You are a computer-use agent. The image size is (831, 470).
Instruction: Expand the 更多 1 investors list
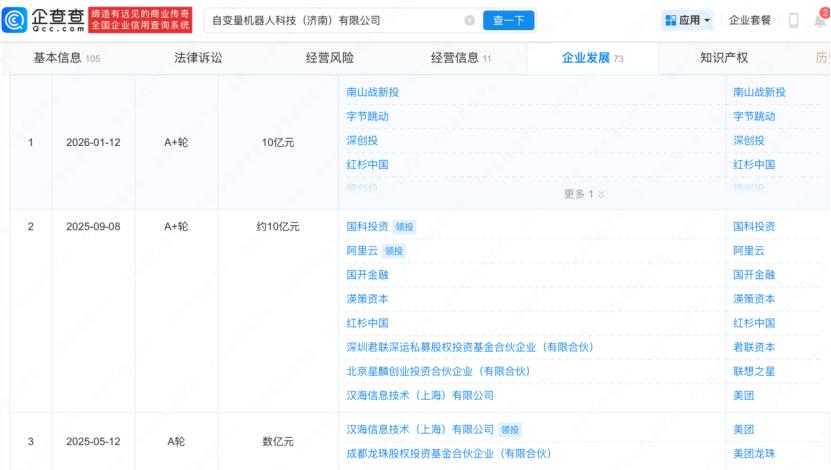coord(584,194)
